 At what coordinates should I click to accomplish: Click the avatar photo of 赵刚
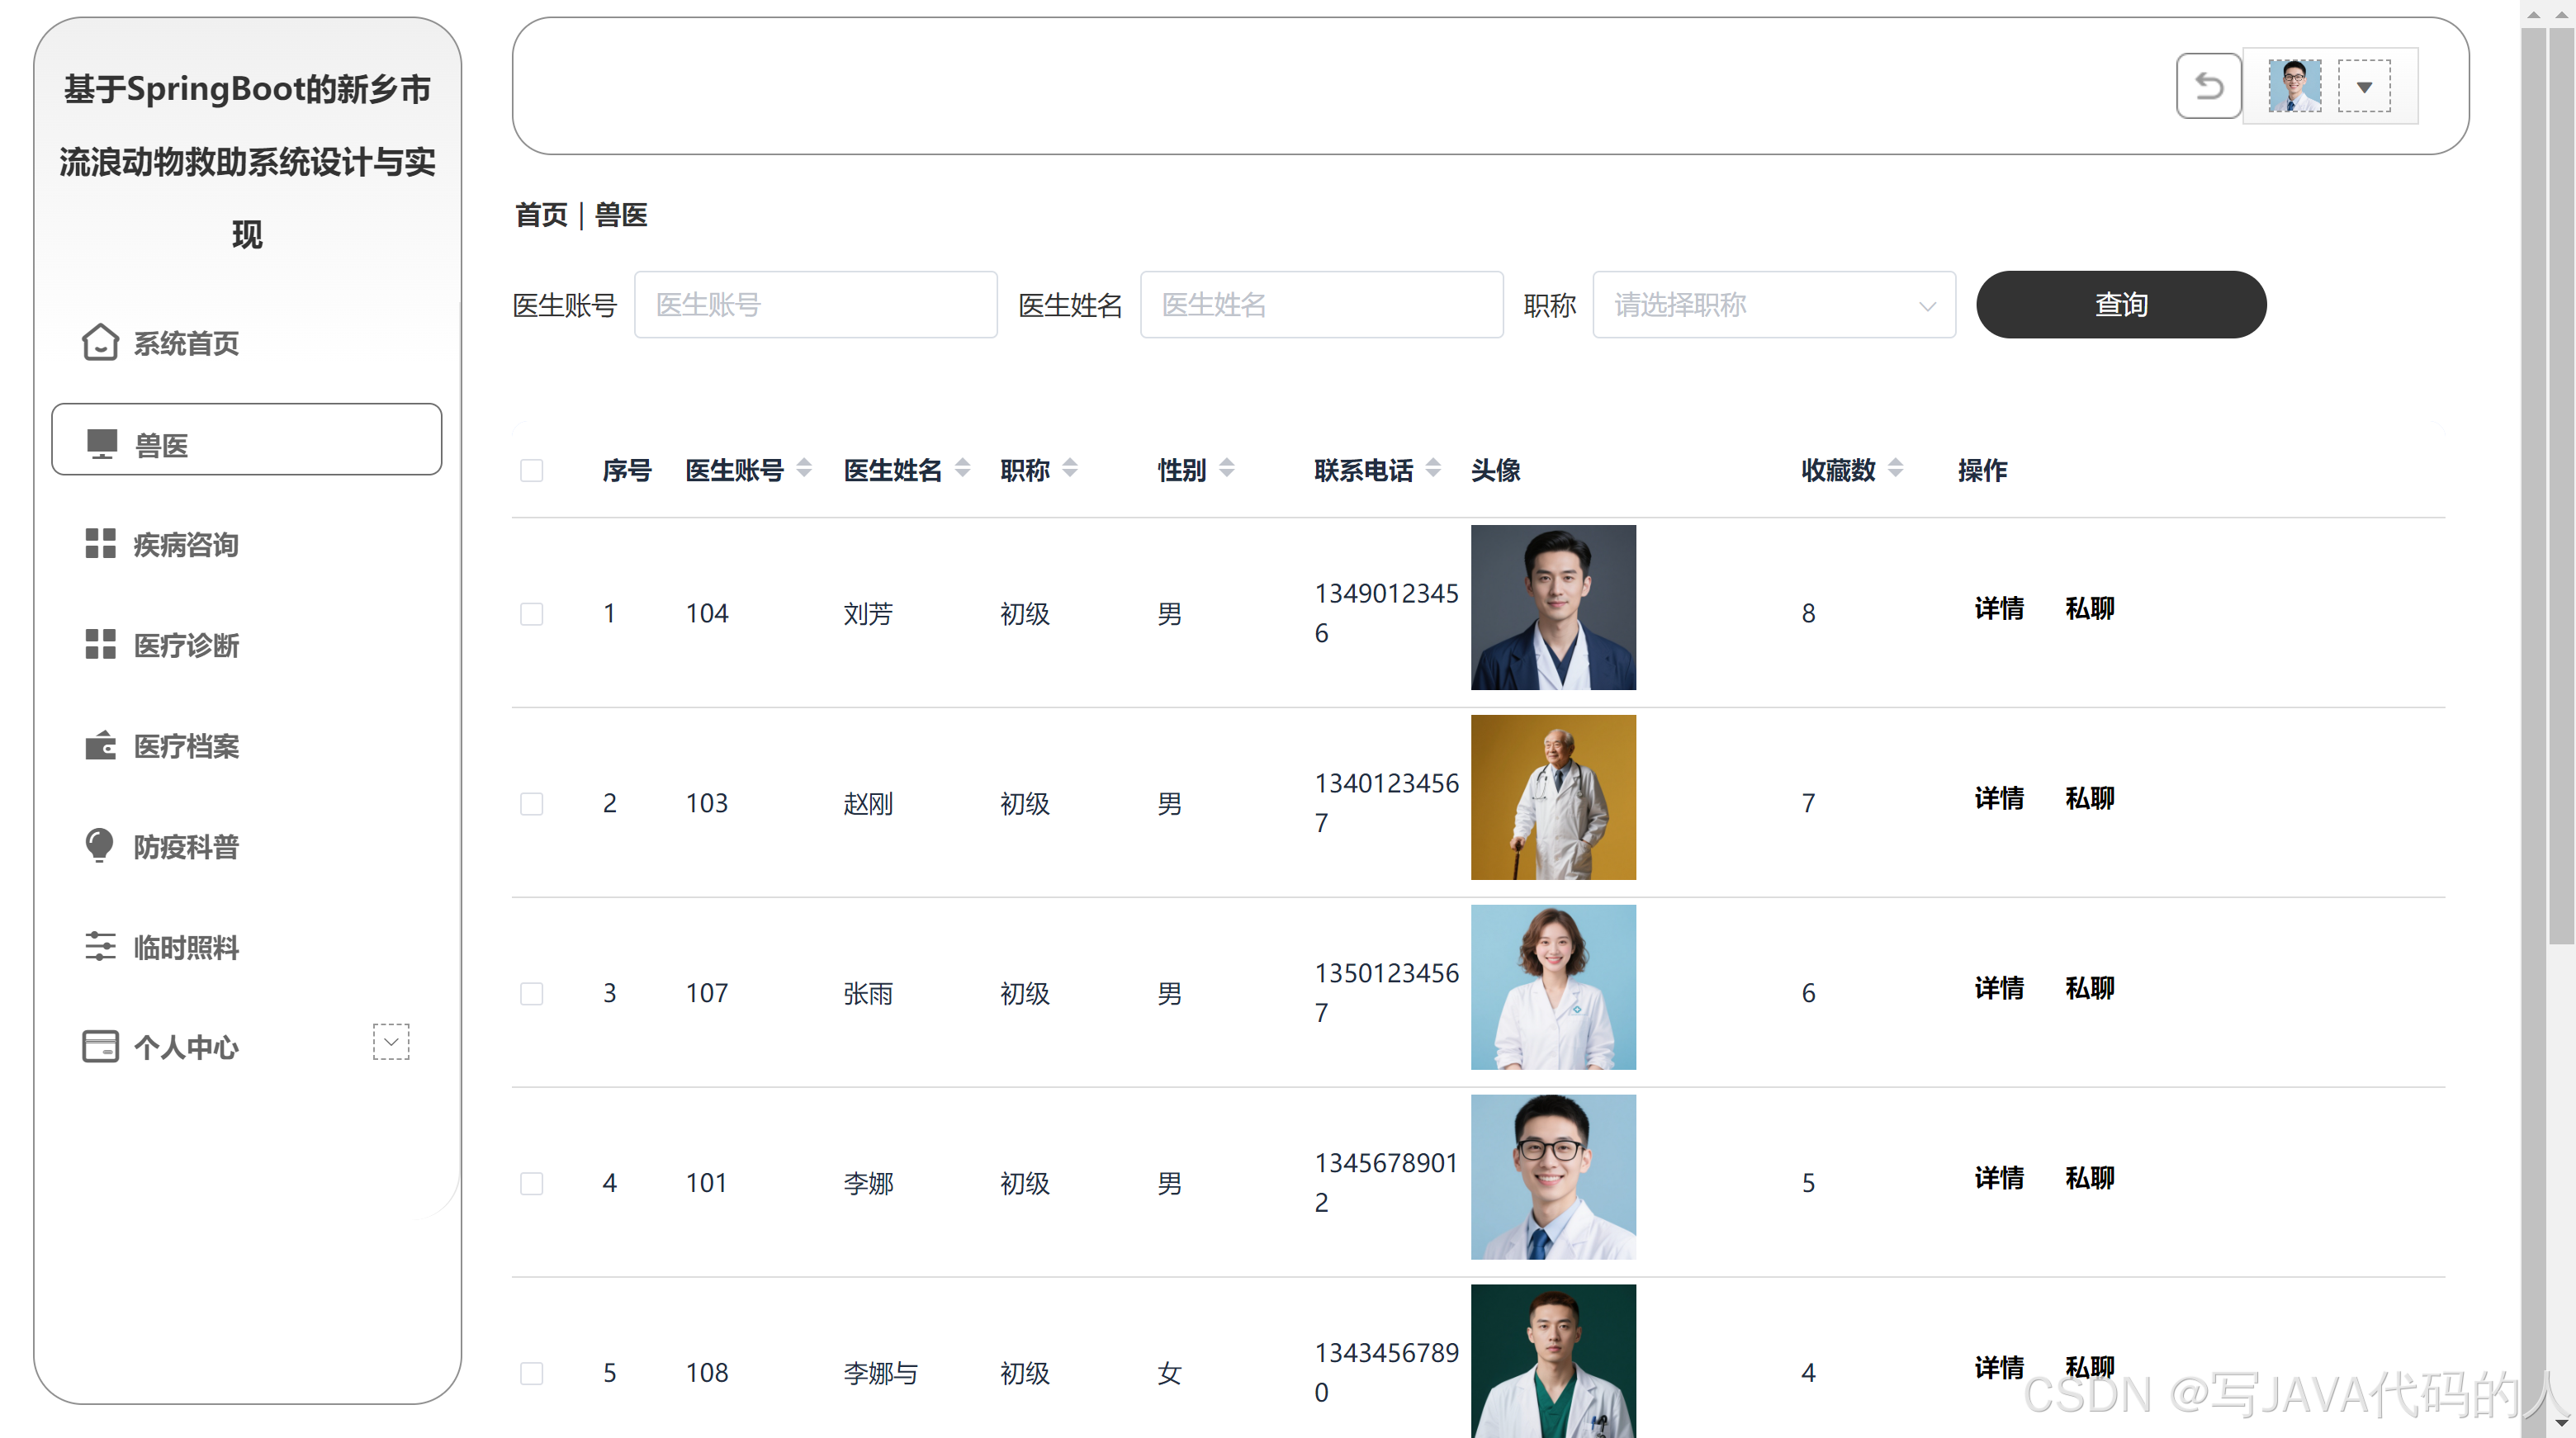coord(1553,797)
